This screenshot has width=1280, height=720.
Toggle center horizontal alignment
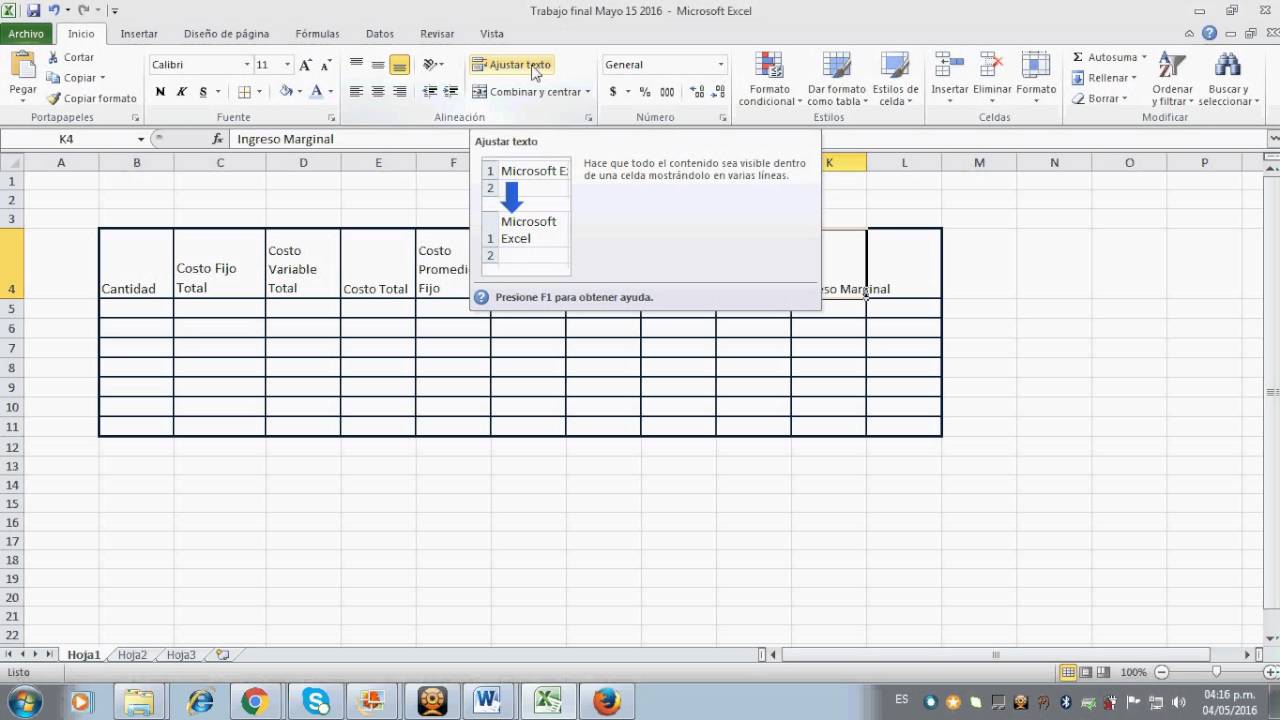tap(378, 92)
